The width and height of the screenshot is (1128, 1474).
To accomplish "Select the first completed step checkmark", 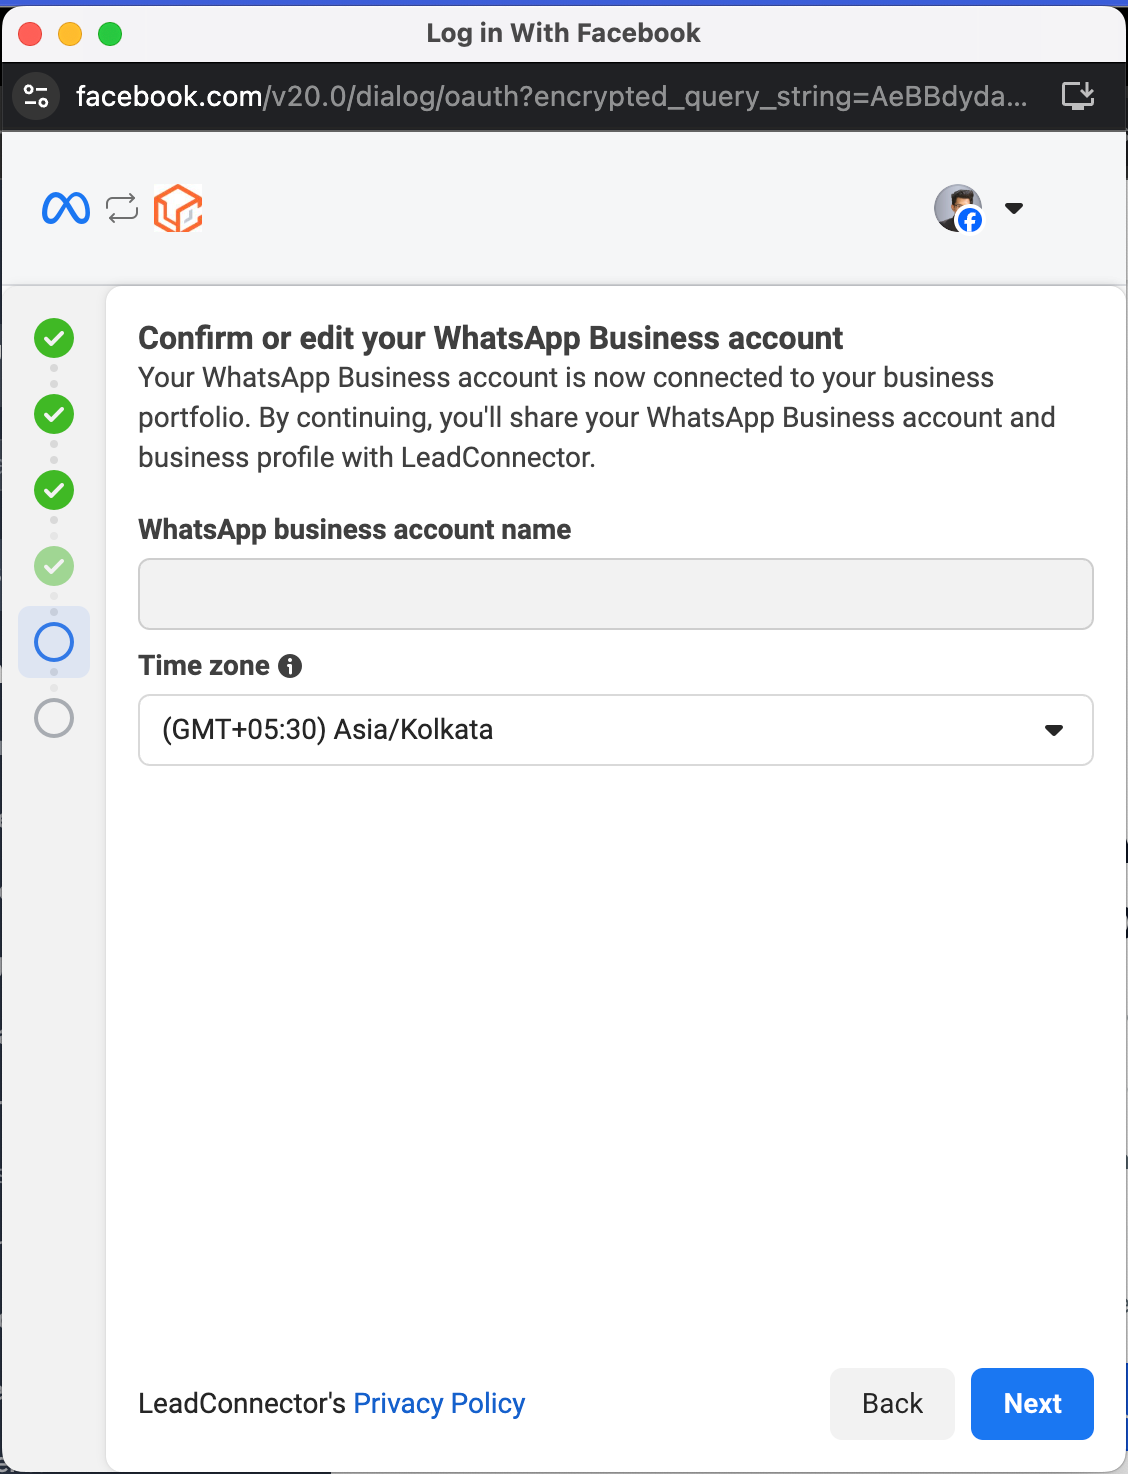I will pyautogui.click(x=54, y=338).
